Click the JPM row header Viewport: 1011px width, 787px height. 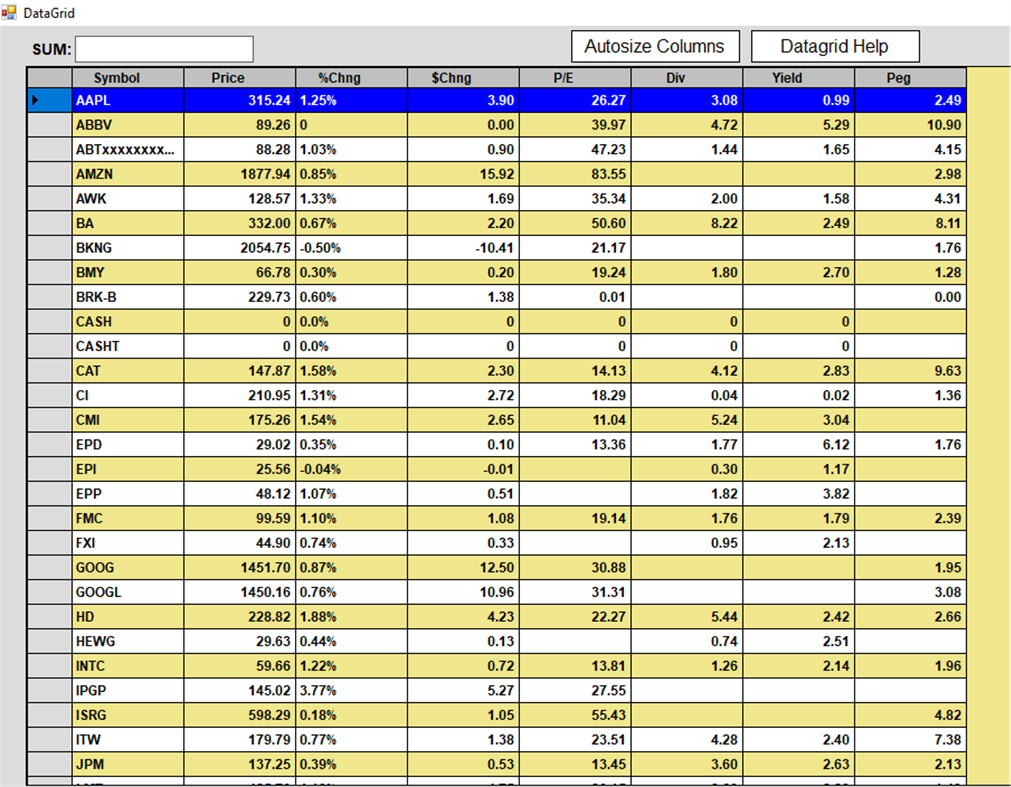[50, 764]
